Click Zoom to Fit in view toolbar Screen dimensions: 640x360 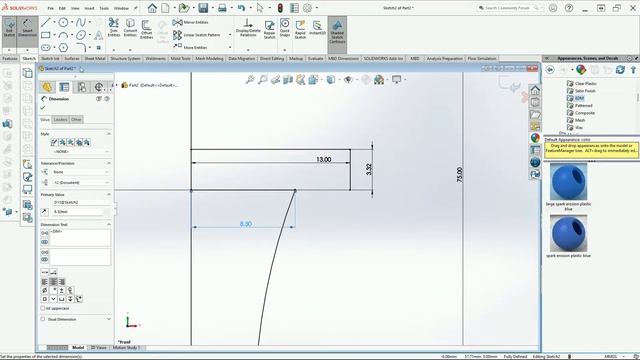click(x=250, y=80)
